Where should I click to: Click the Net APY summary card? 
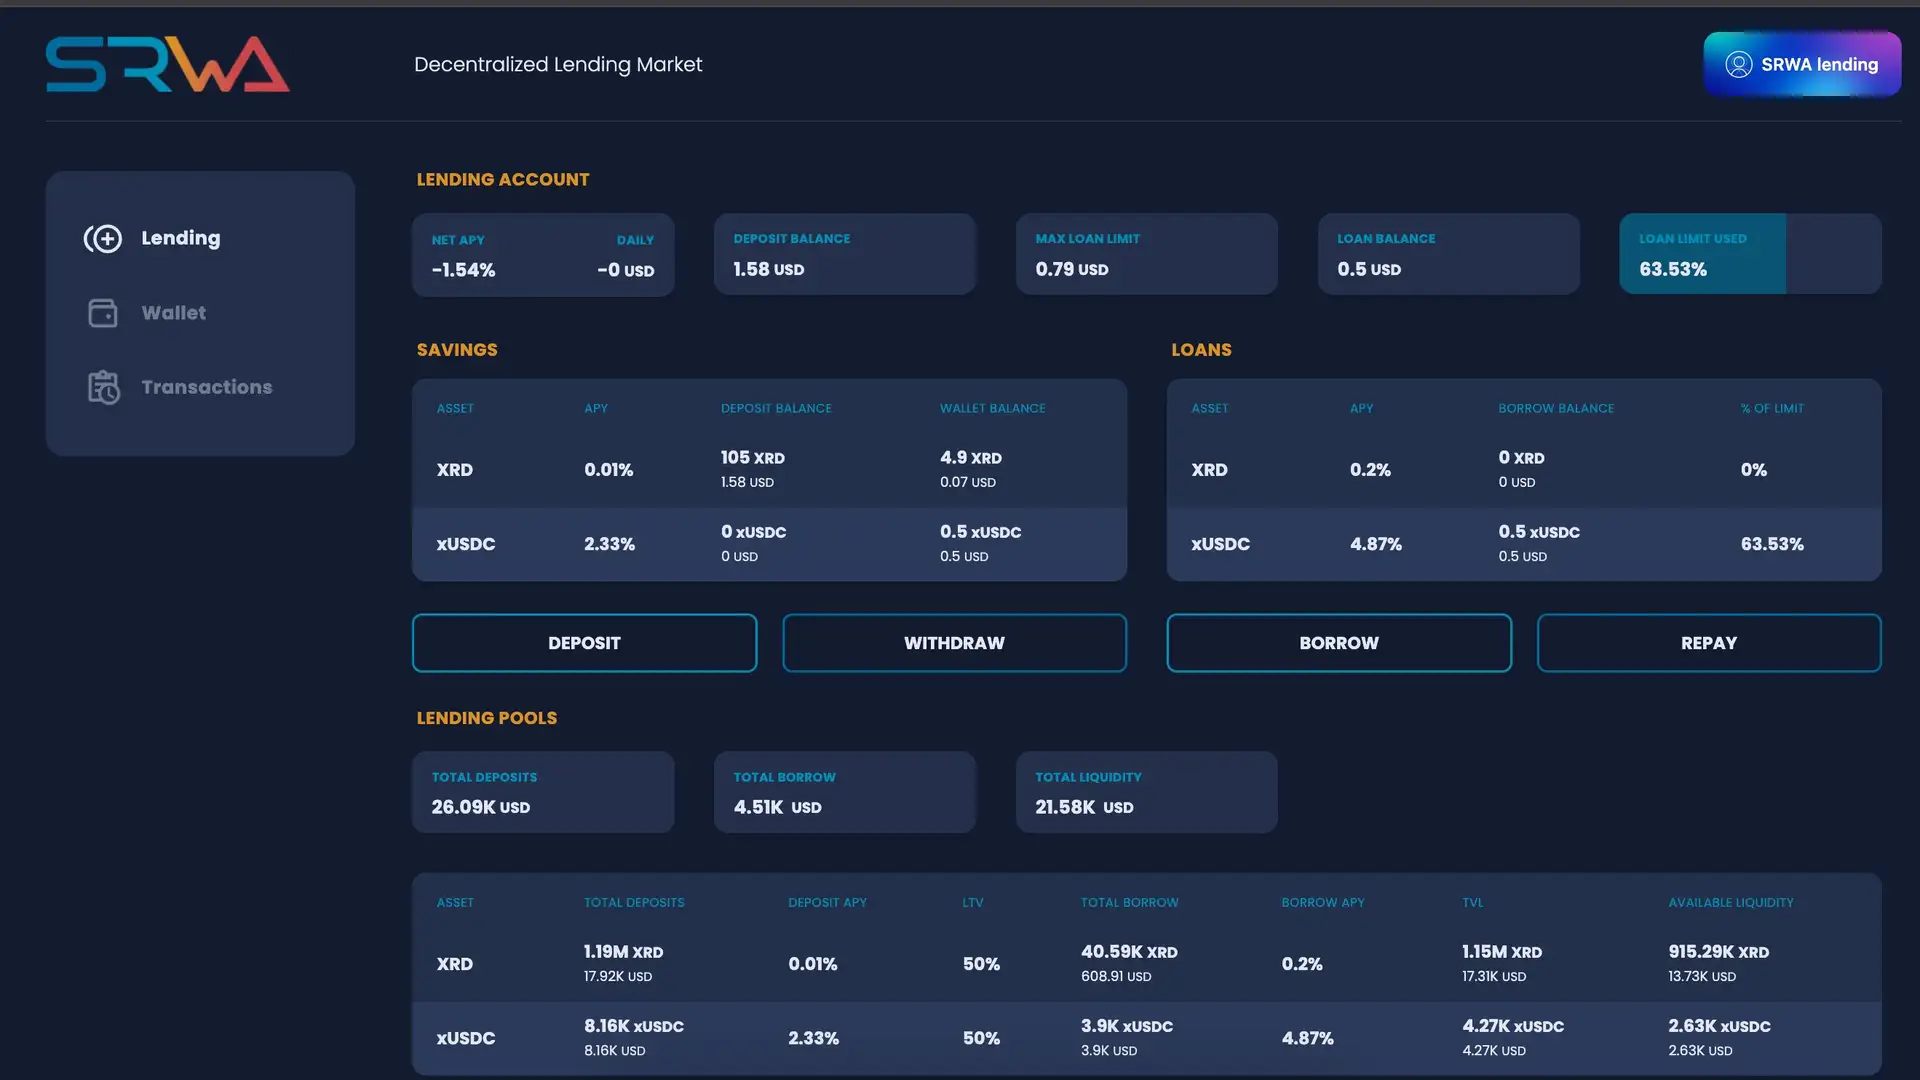(x=543, y=255)
